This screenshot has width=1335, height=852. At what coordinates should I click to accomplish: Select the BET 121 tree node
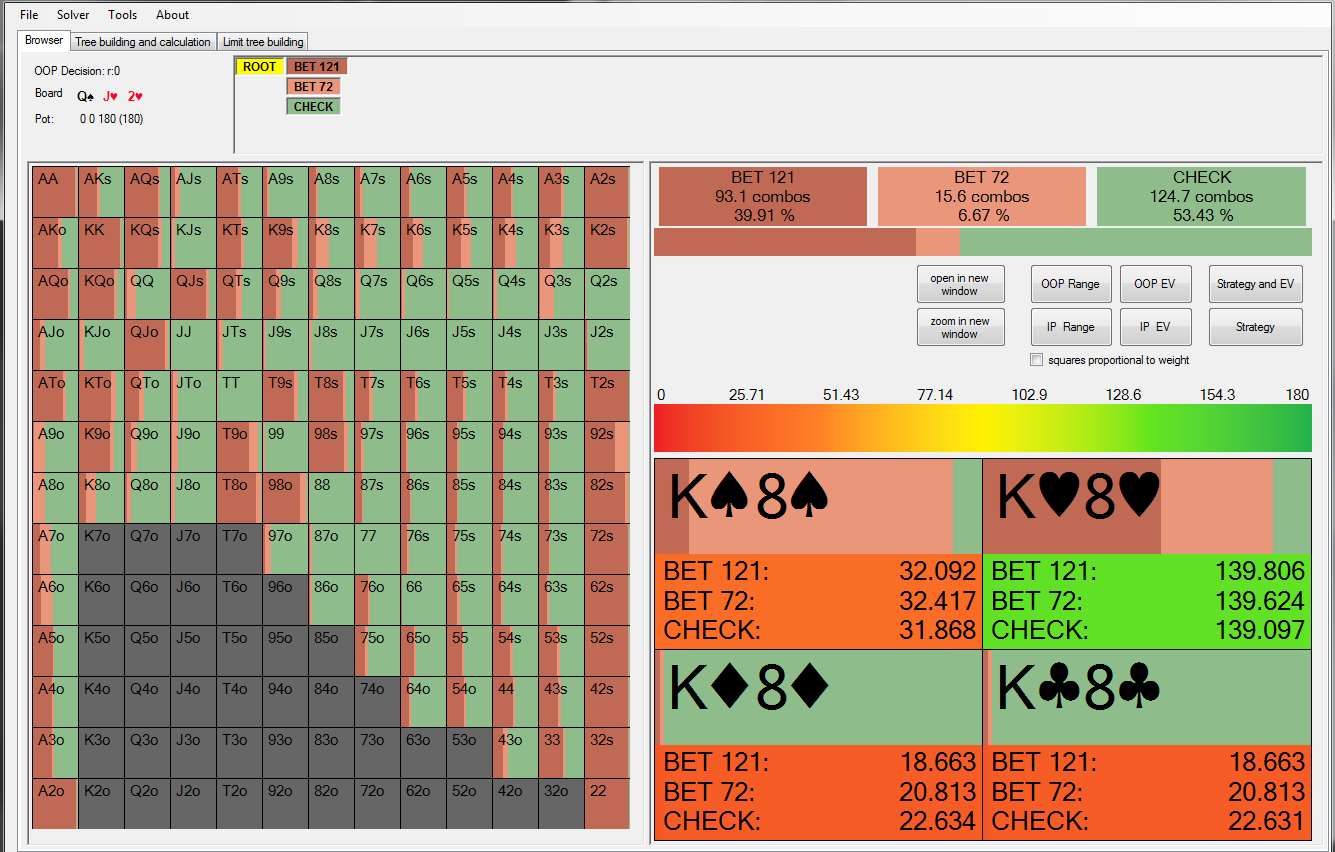(316, 67)
